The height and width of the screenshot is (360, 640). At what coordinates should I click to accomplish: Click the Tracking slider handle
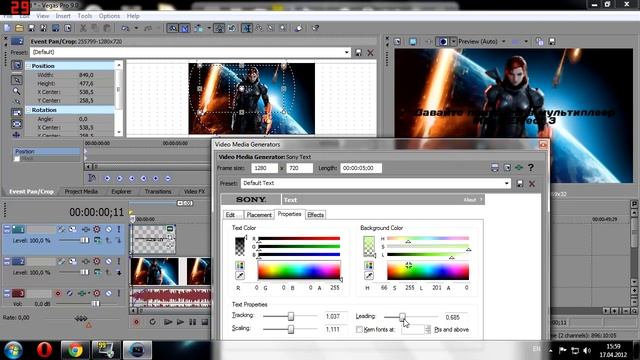[291, 316]
